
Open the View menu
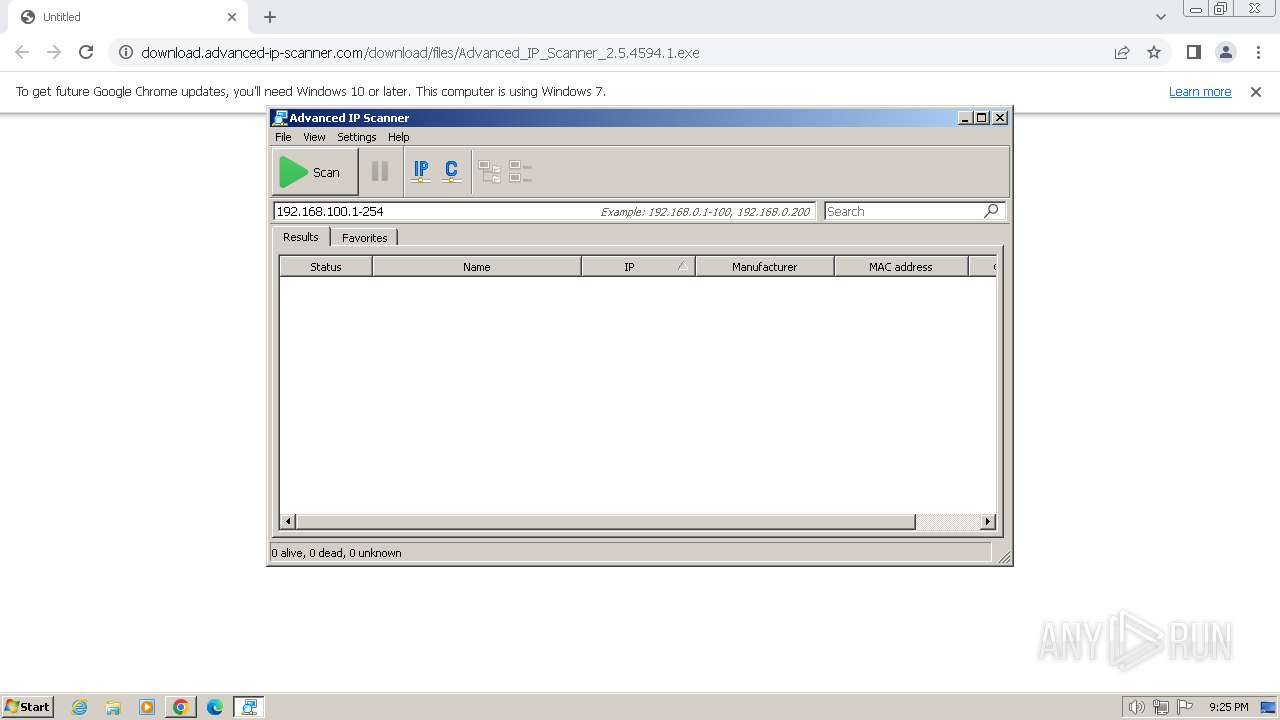(x=314, y=137)
